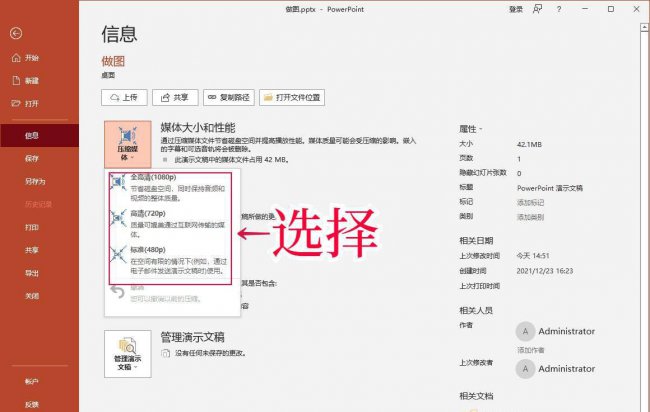This screenshot has width=650, height=412.
Task: Select 打开 in the sidebar
Action: tap(32, 103)
